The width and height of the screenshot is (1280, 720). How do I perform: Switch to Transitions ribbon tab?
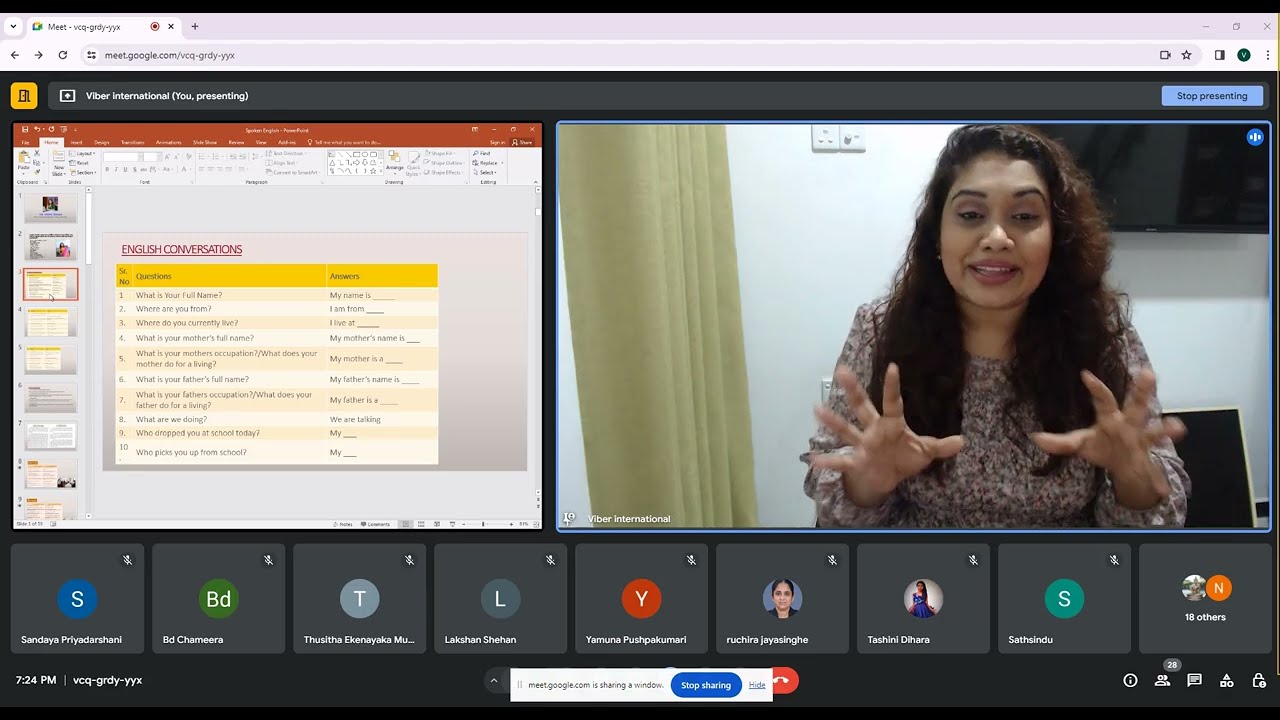[x=132, y=142]
